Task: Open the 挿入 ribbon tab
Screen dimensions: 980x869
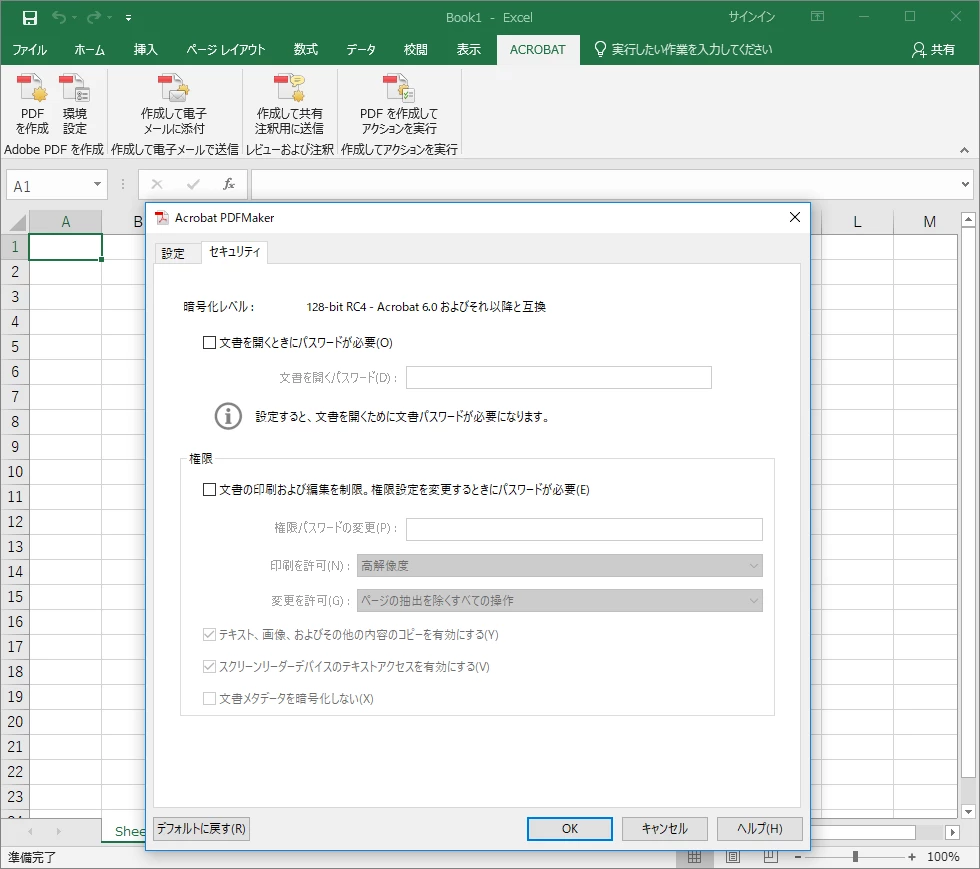Action: point(146,49)
